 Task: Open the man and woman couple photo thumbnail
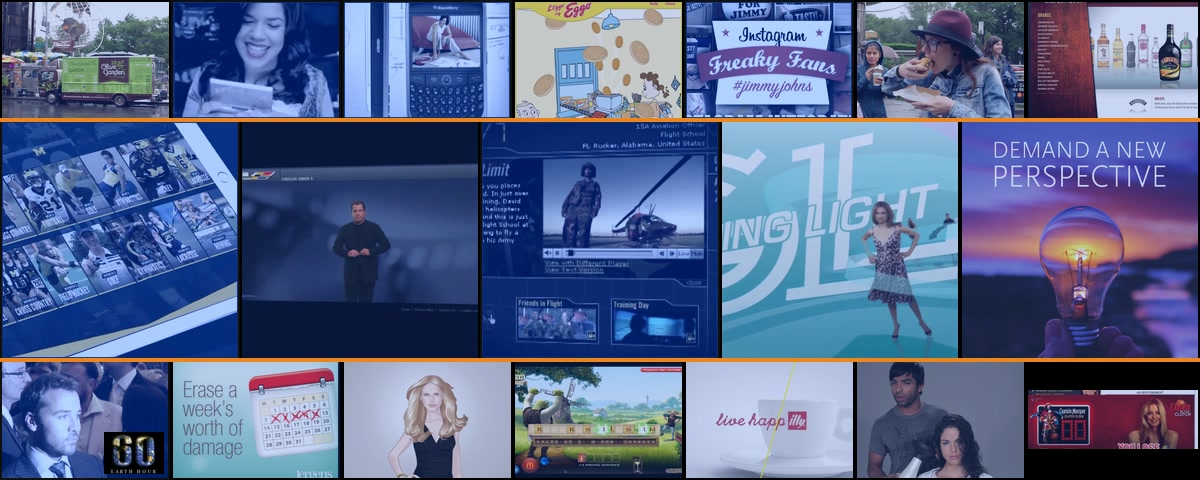point(940,420)
